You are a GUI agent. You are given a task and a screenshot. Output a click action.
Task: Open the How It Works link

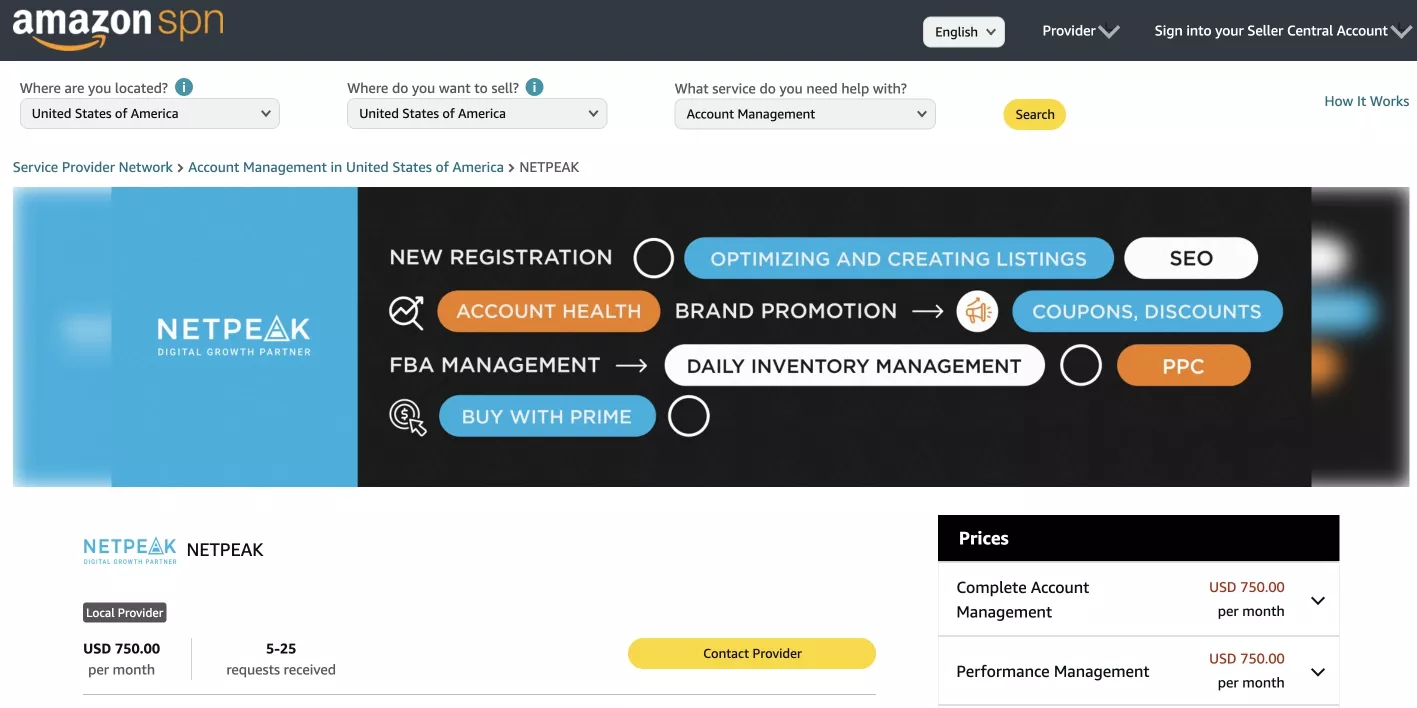[1366, 101]
